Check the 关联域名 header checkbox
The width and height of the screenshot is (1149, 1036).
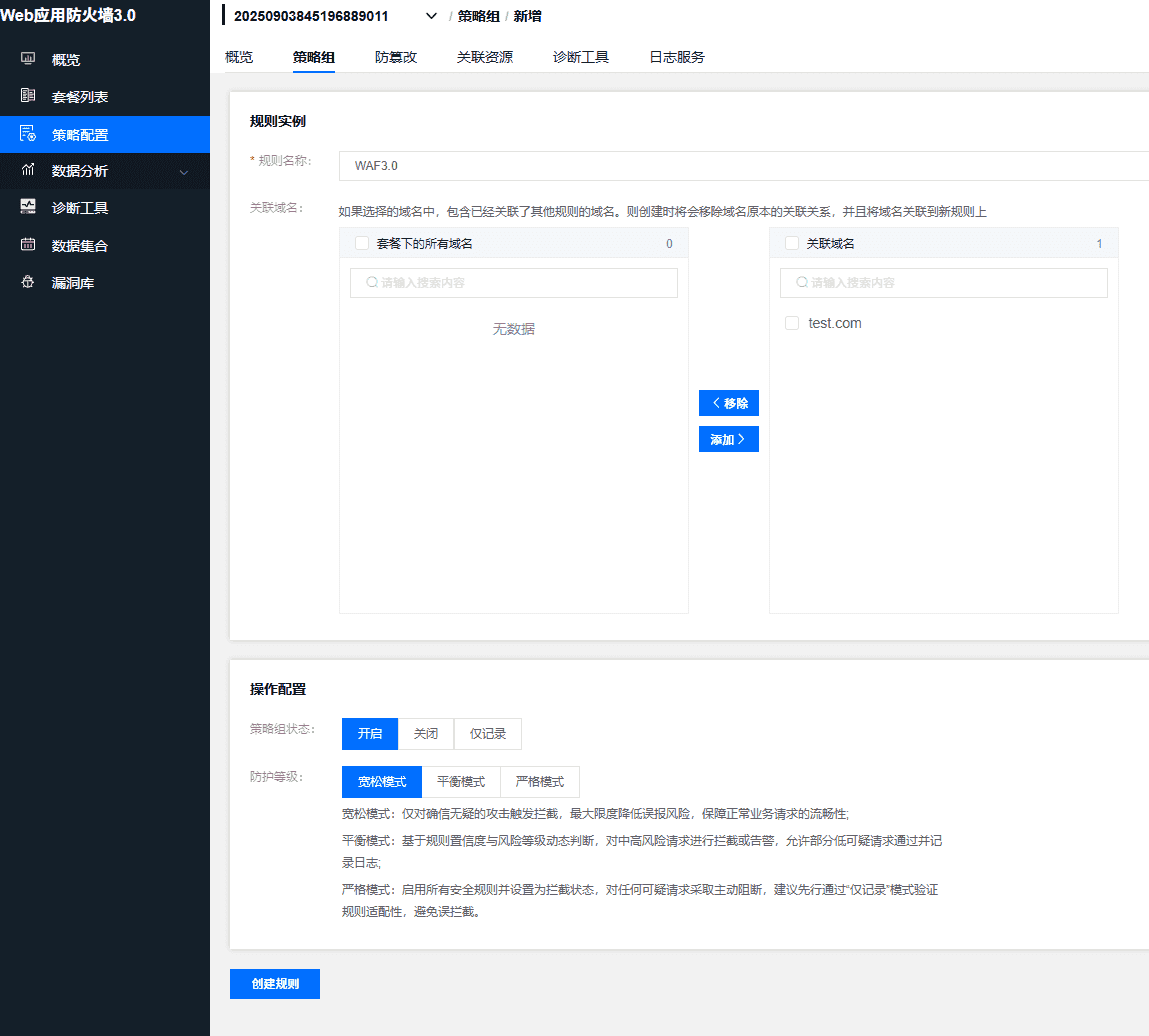(792, 243)
